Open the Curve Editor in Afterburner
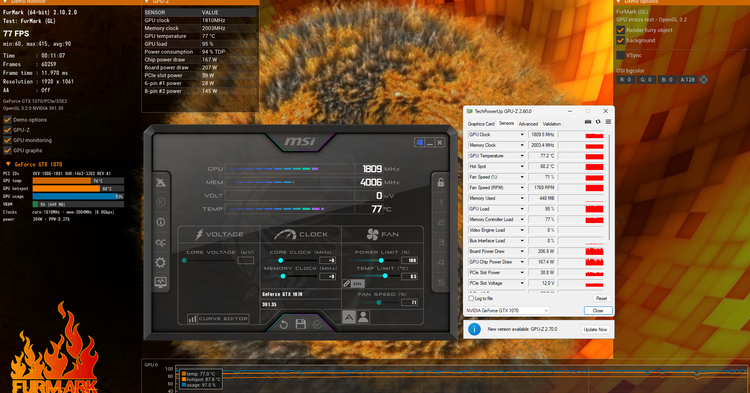 [218, 318]
